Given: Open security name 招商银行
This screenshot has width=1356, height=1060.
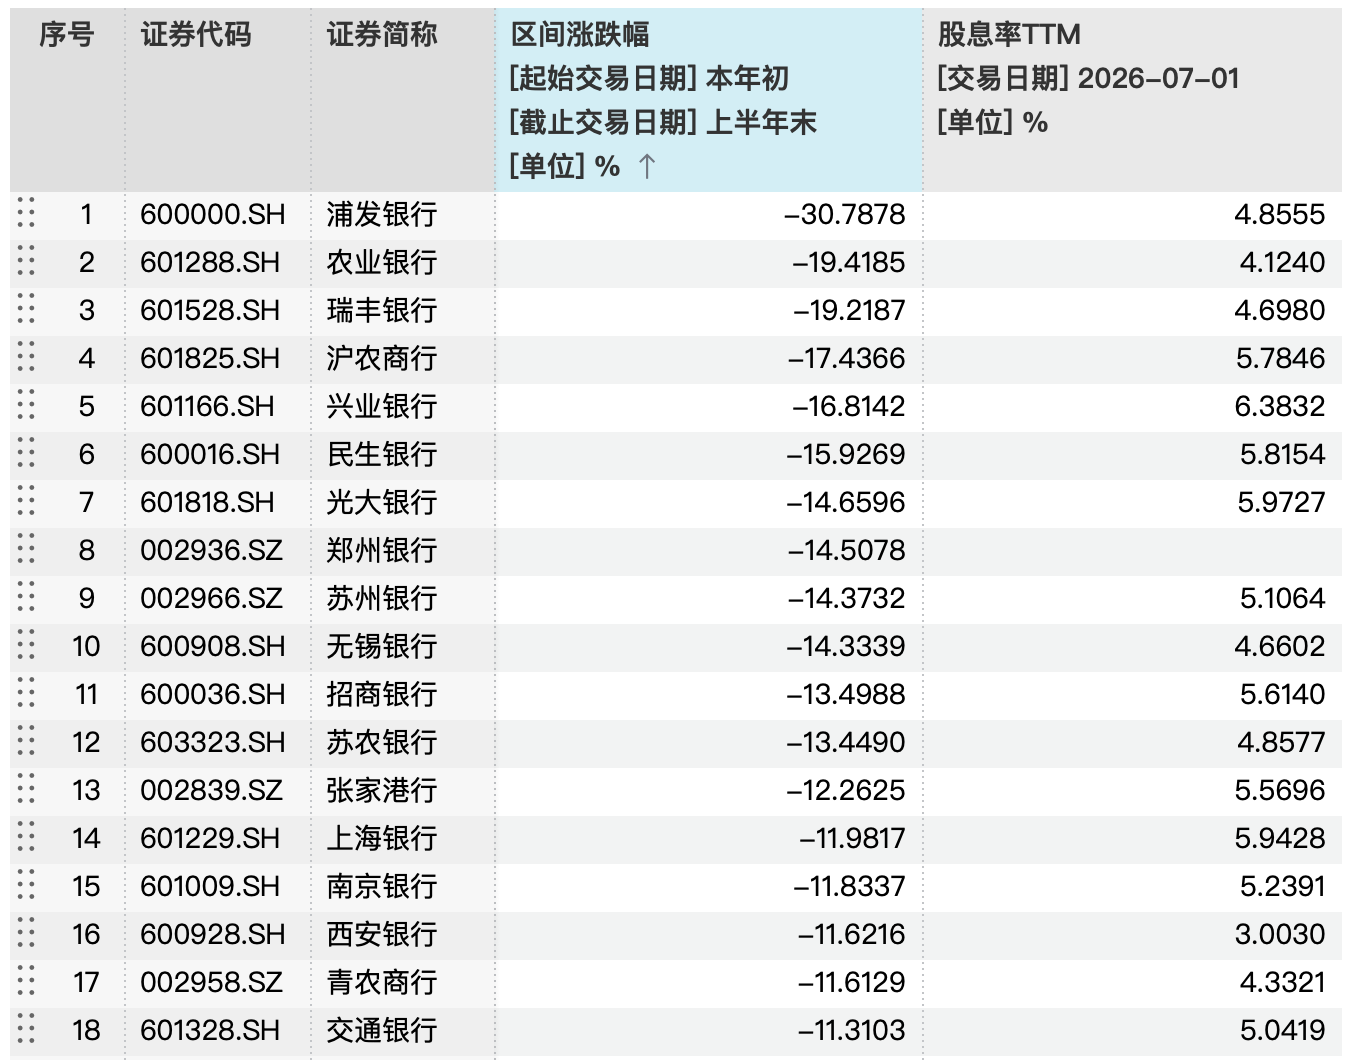Looking at the screenshot, I should (x=382, y=694).
